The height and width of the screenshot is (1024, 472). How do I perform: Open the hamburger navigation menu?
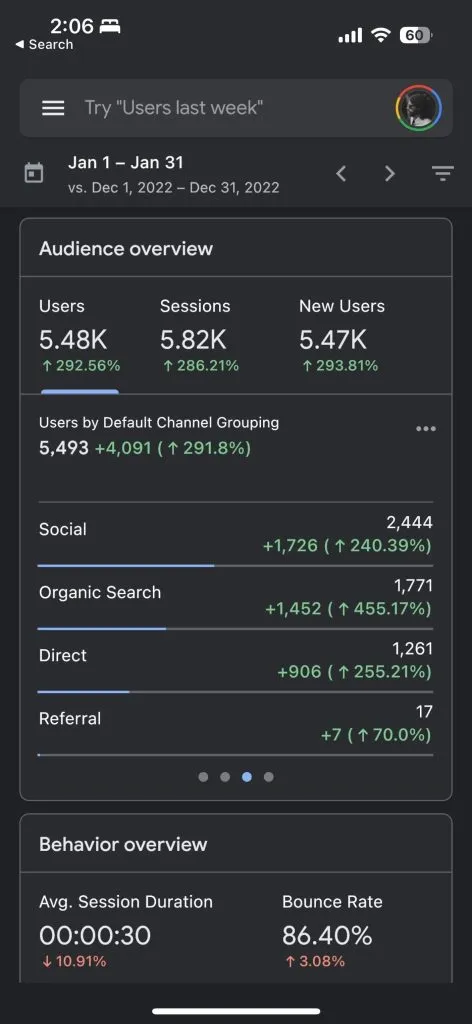pos(53,108)
